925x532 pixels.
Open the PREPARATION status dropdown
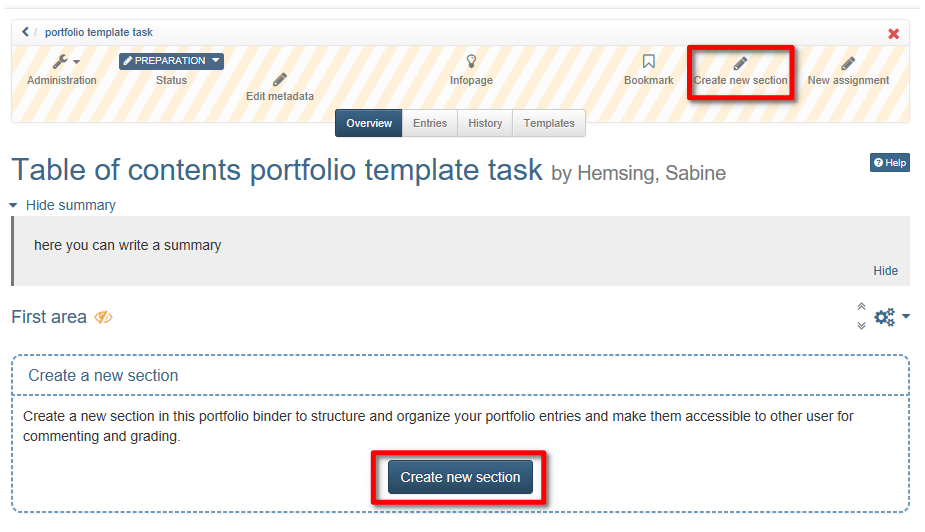[171, 61]
